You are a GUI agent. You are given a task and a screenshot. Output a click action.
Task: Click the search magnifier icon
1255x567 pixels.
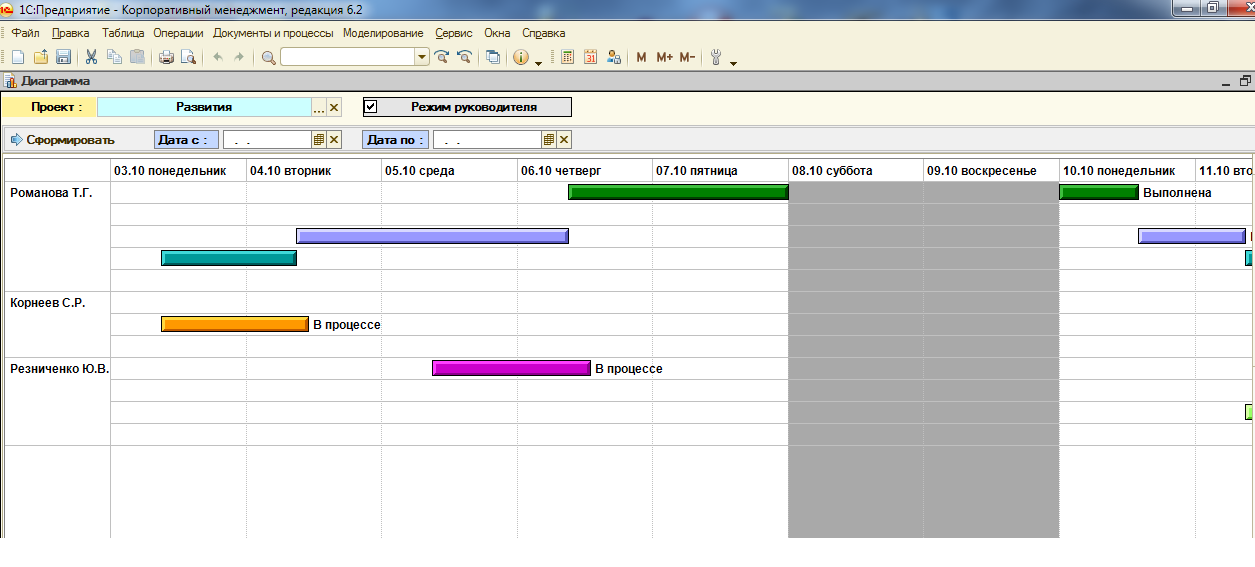point(268,57)
